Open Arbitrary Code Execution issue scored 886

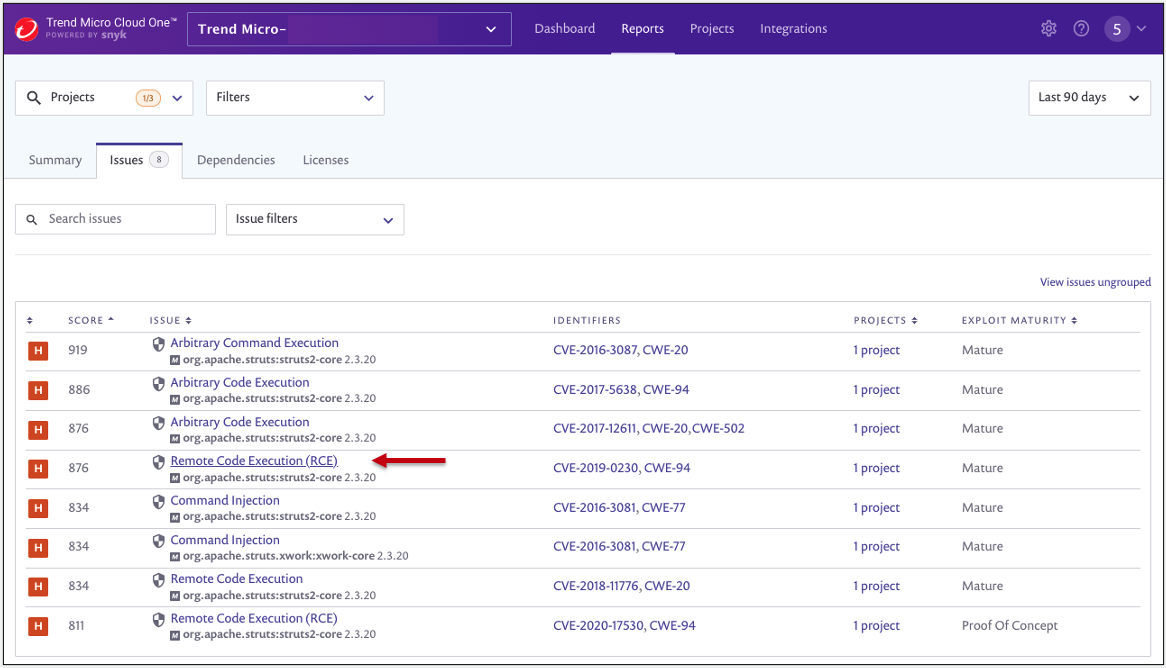[x=239, y=382]
